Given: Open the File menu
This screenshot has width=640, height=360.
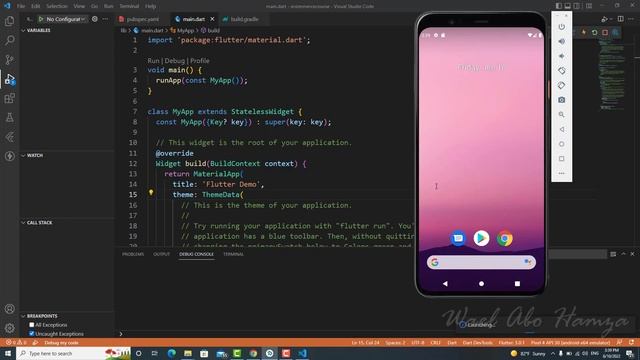Looking at the screenshot, I should (21, 6).
